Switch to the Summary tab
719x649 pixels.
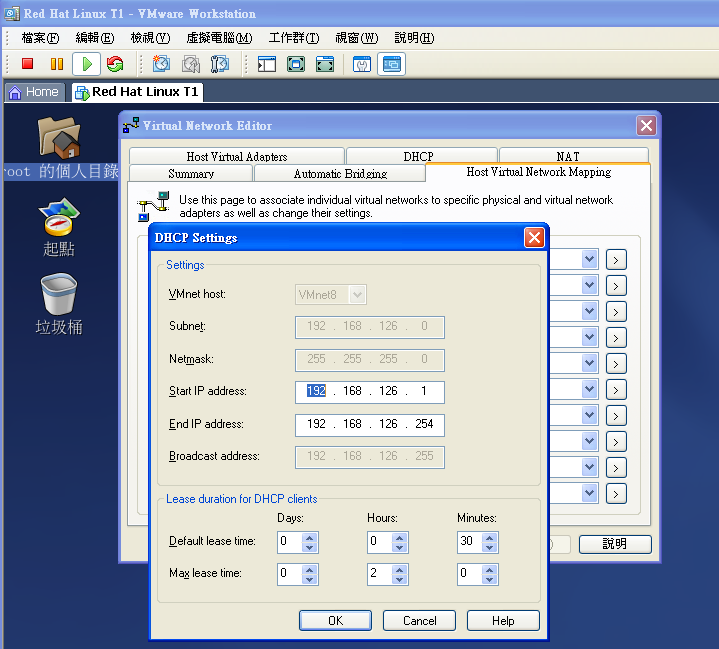191,173
